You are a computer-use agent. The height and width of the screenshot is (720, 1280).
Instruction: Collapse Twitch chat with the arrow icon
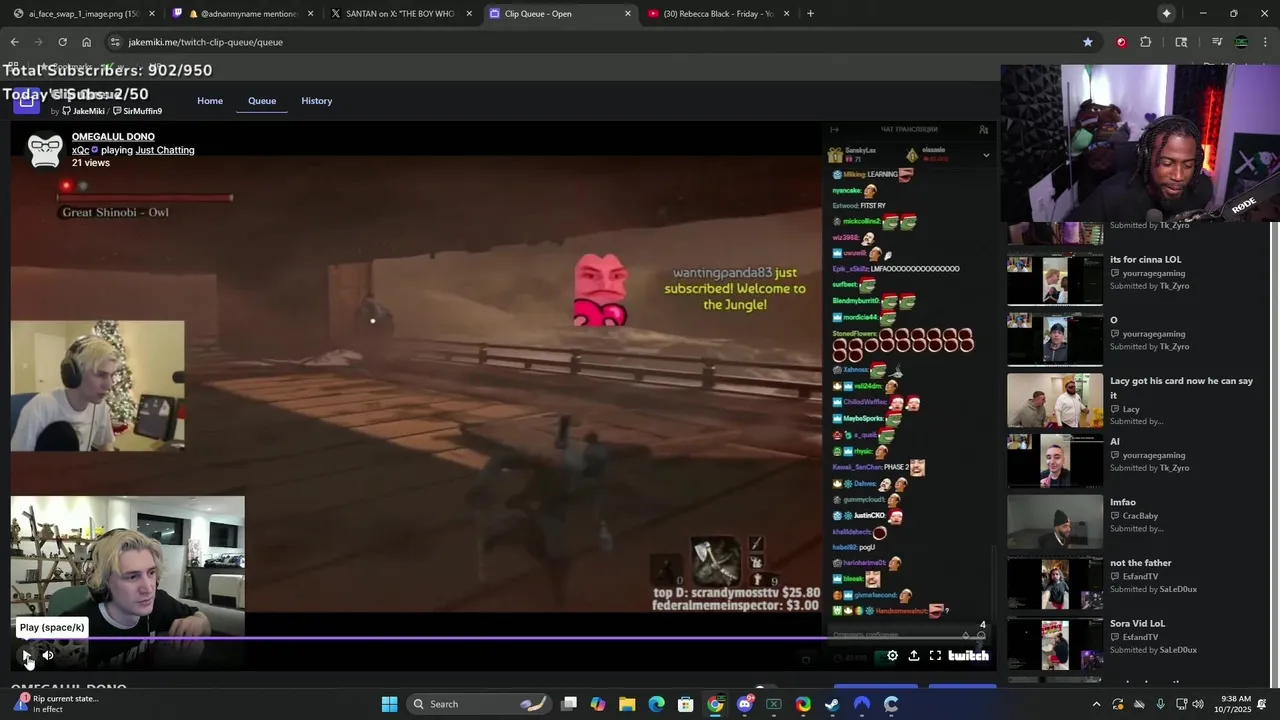[x=835, y=130]
